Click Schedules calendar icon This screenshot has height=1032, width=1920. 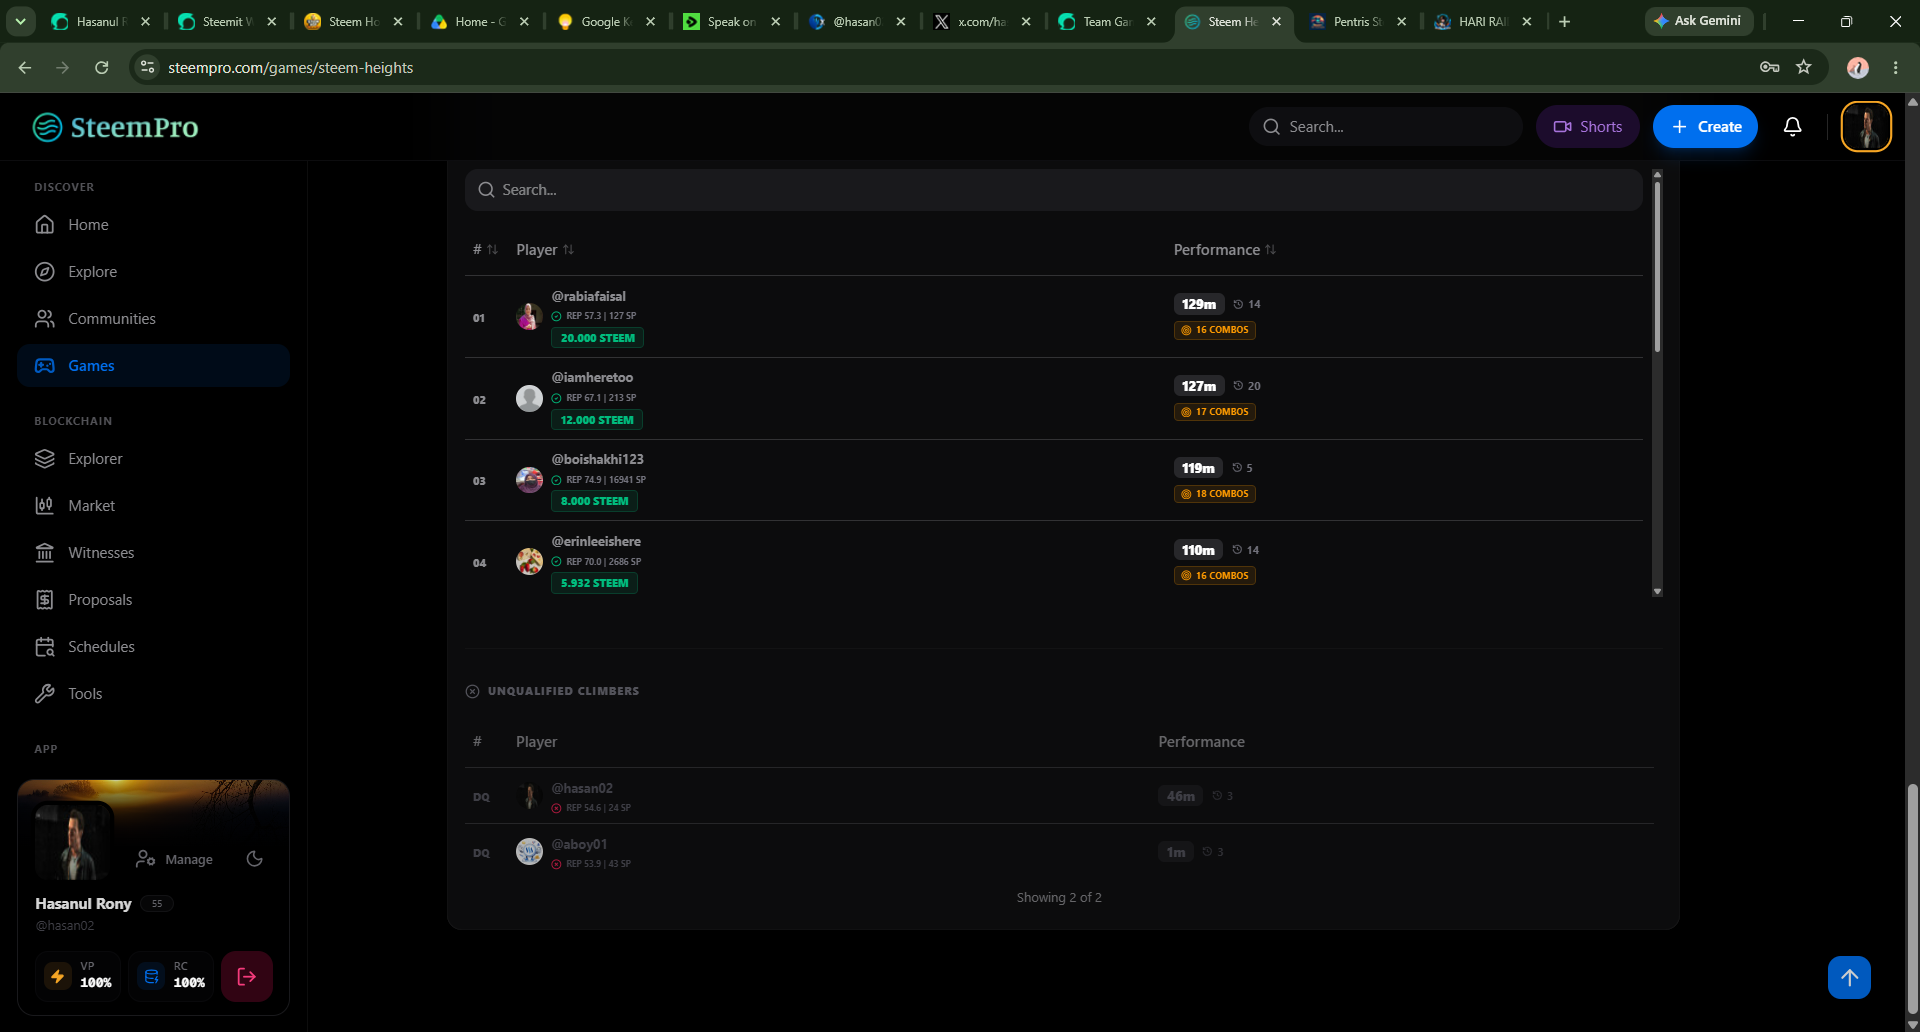click(45, 647)
